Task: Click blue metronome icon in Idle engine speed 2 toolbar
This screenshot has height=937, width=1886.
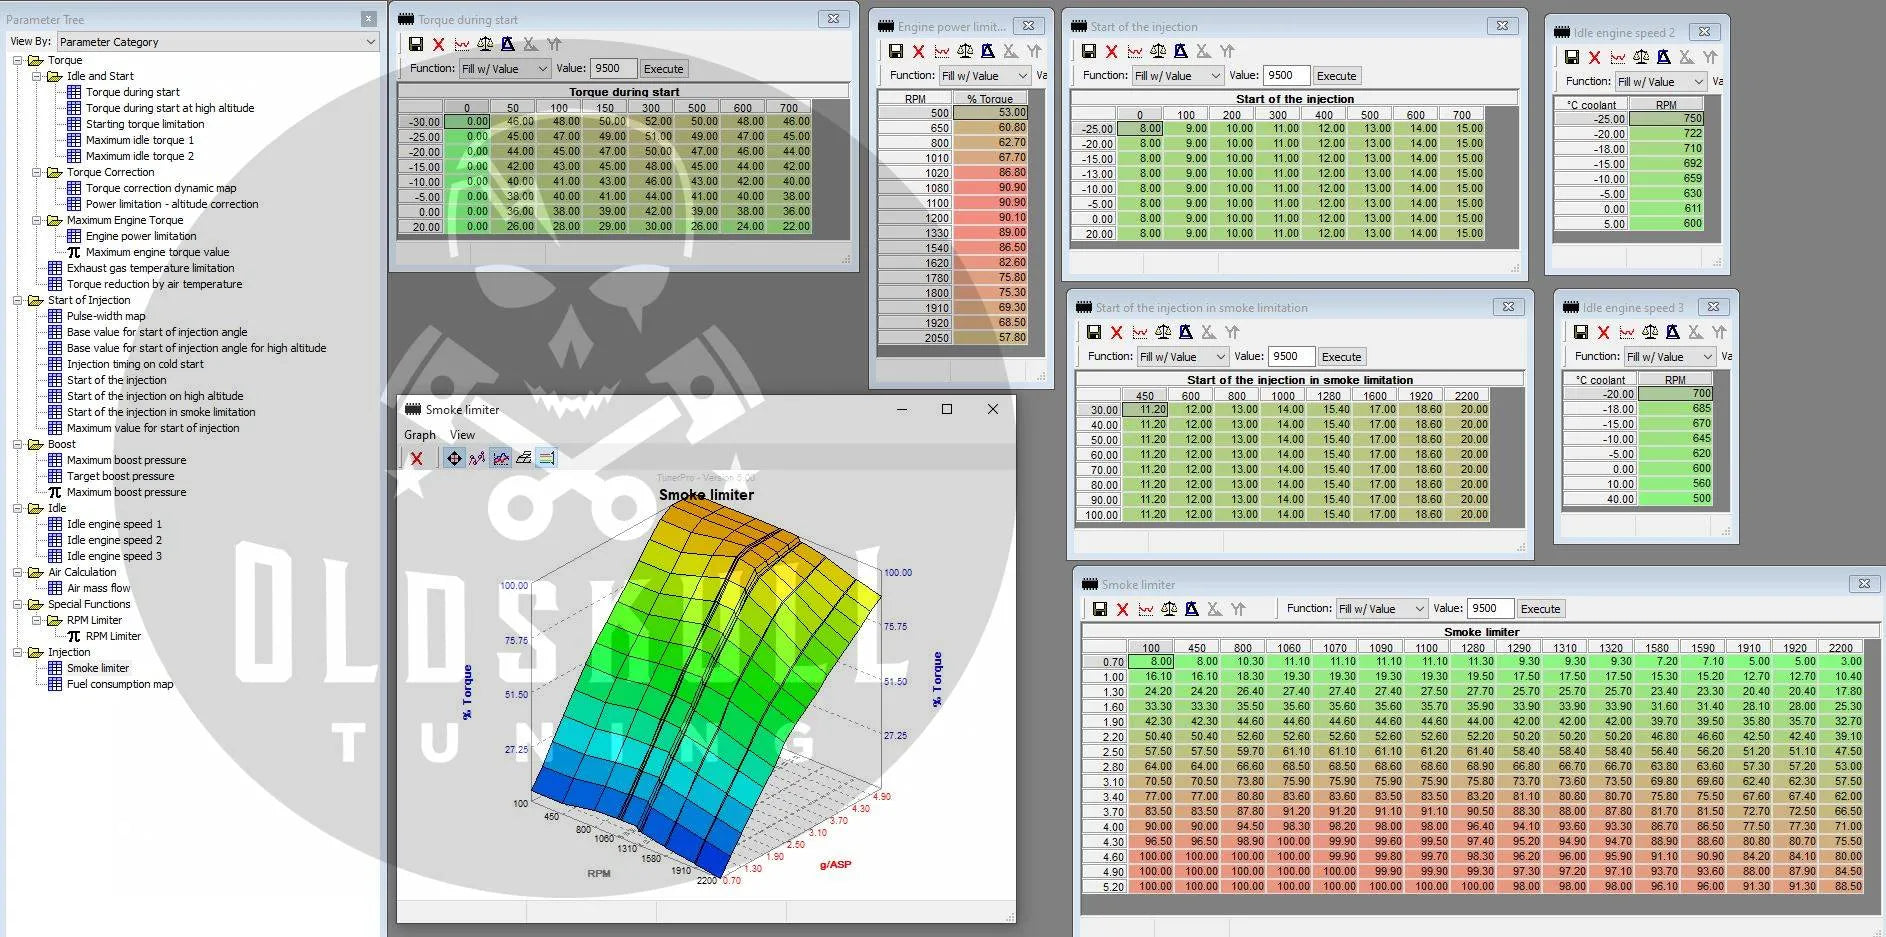Action: 1663,57
